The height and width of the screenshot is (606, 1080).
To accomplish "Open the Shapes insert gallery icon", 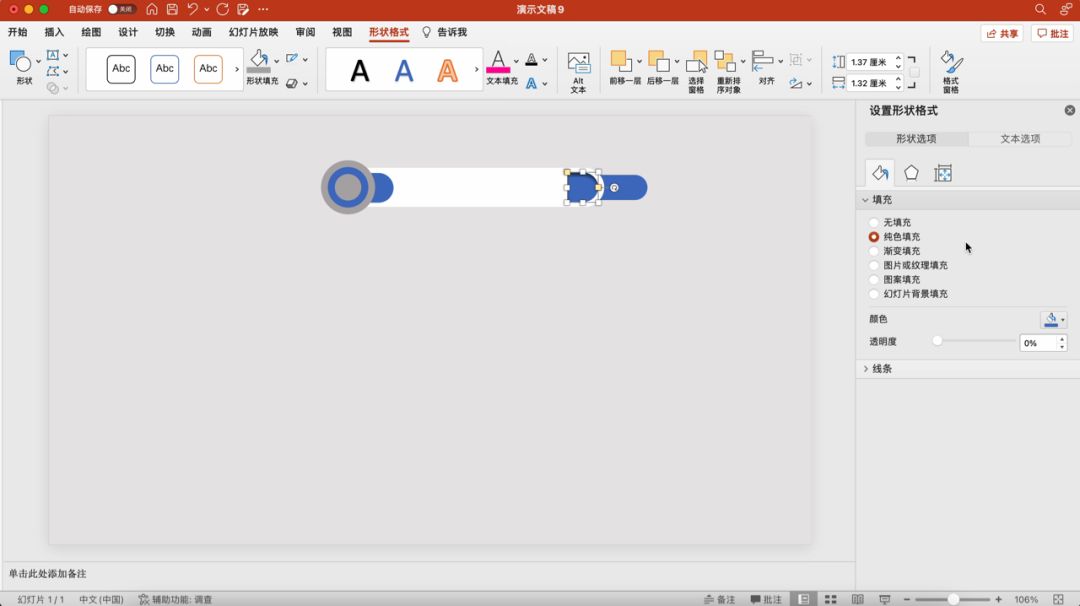I will point(20,63).
